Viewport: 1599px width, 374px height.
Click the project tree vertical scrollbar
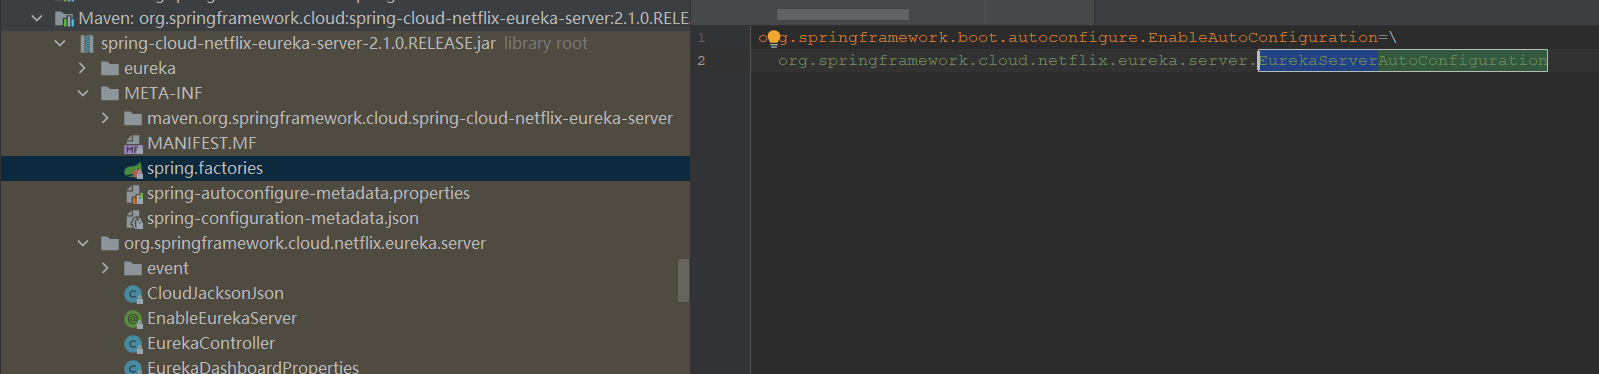(x=684, y=280)
